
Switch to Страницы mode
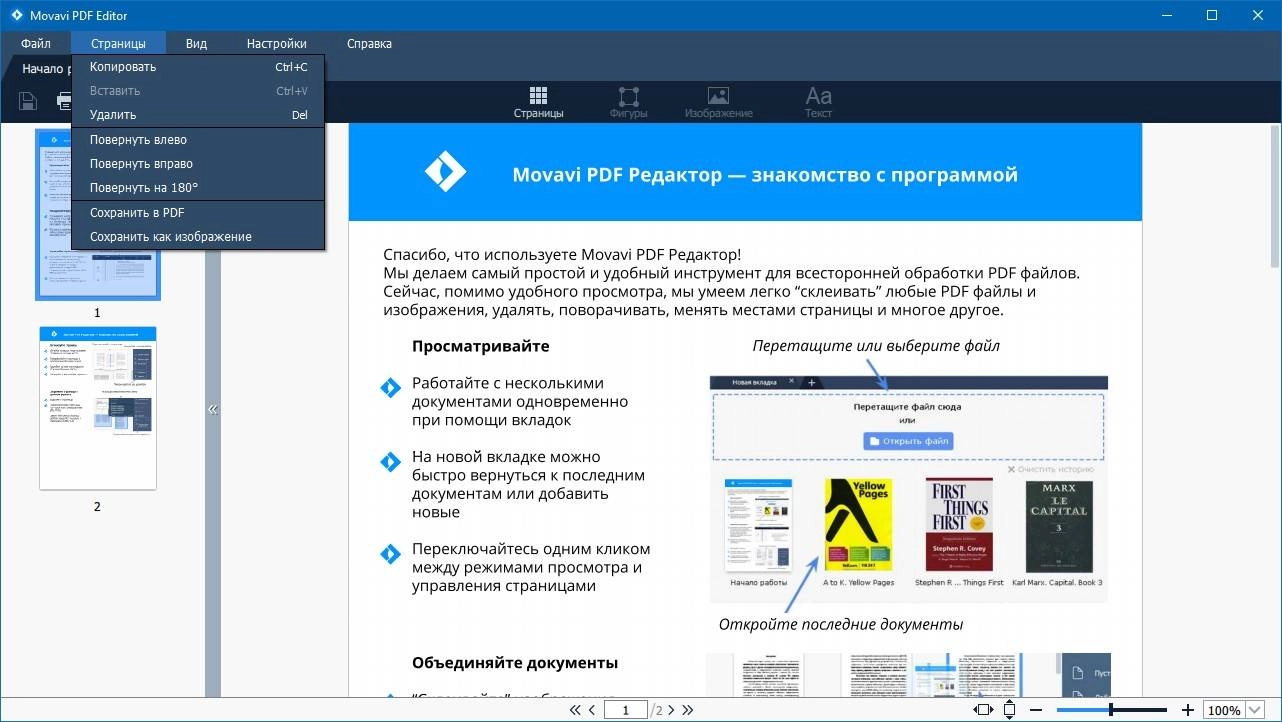pos(538,102)
